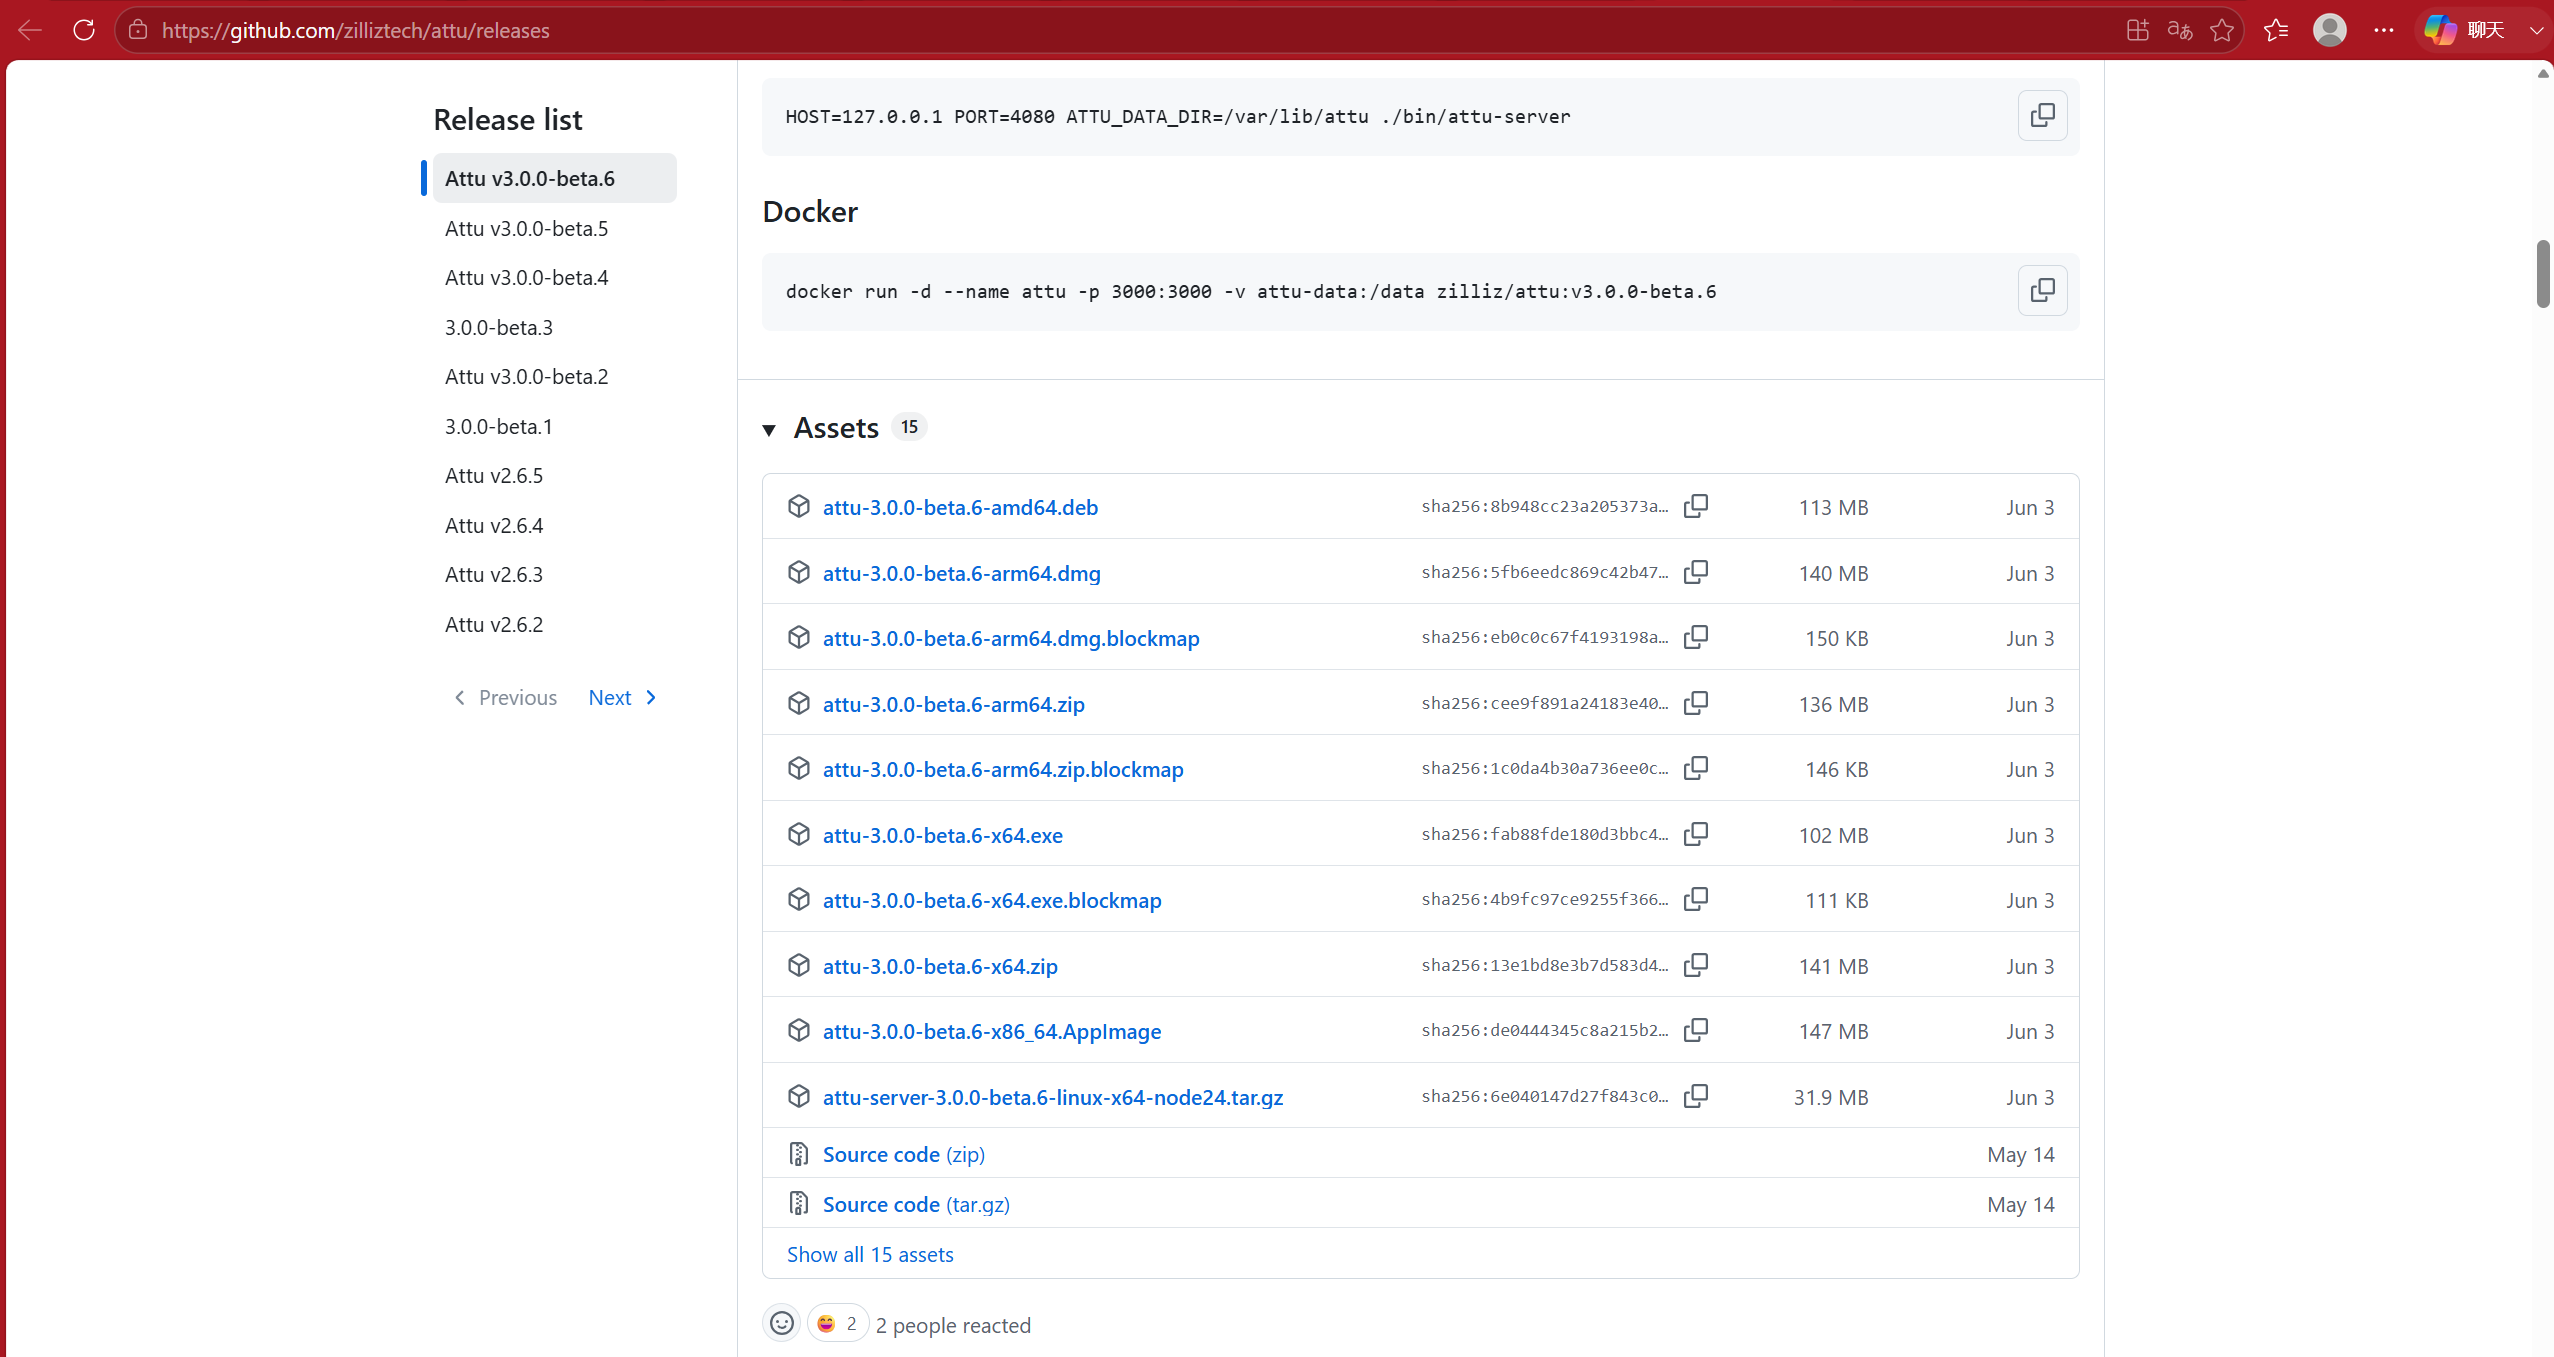
Task: Copy sha256 of arm64.zip.blockmap asset
Action: pos(1696,768)
